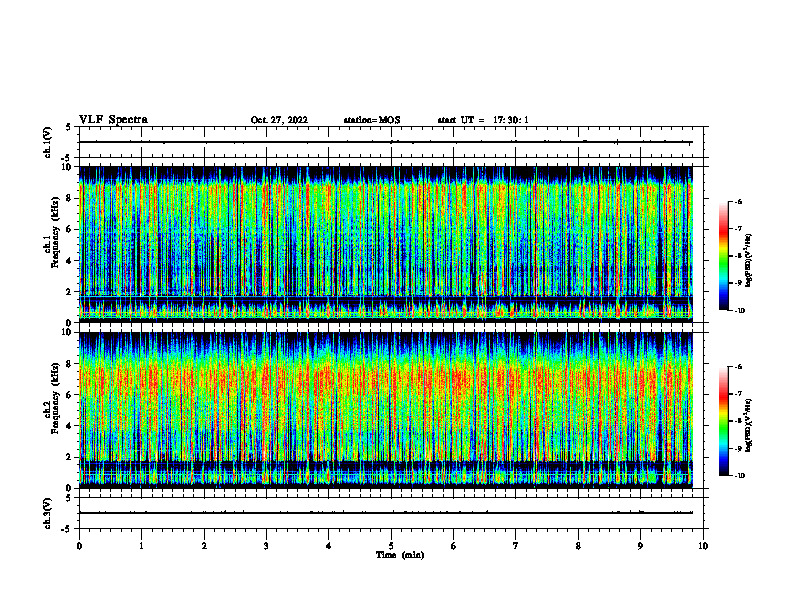Click the ch.3(V) waveform strip
The width and height of the screenshot is (792, 612).
[x=391, y=513]
